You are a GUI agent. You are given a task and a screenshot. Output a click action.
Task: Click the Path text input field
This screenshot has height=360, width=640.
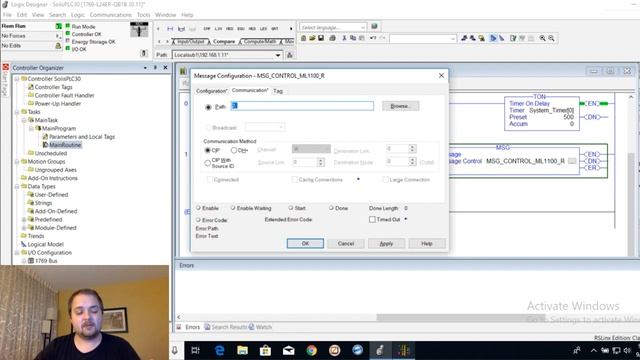click(302, 106)
